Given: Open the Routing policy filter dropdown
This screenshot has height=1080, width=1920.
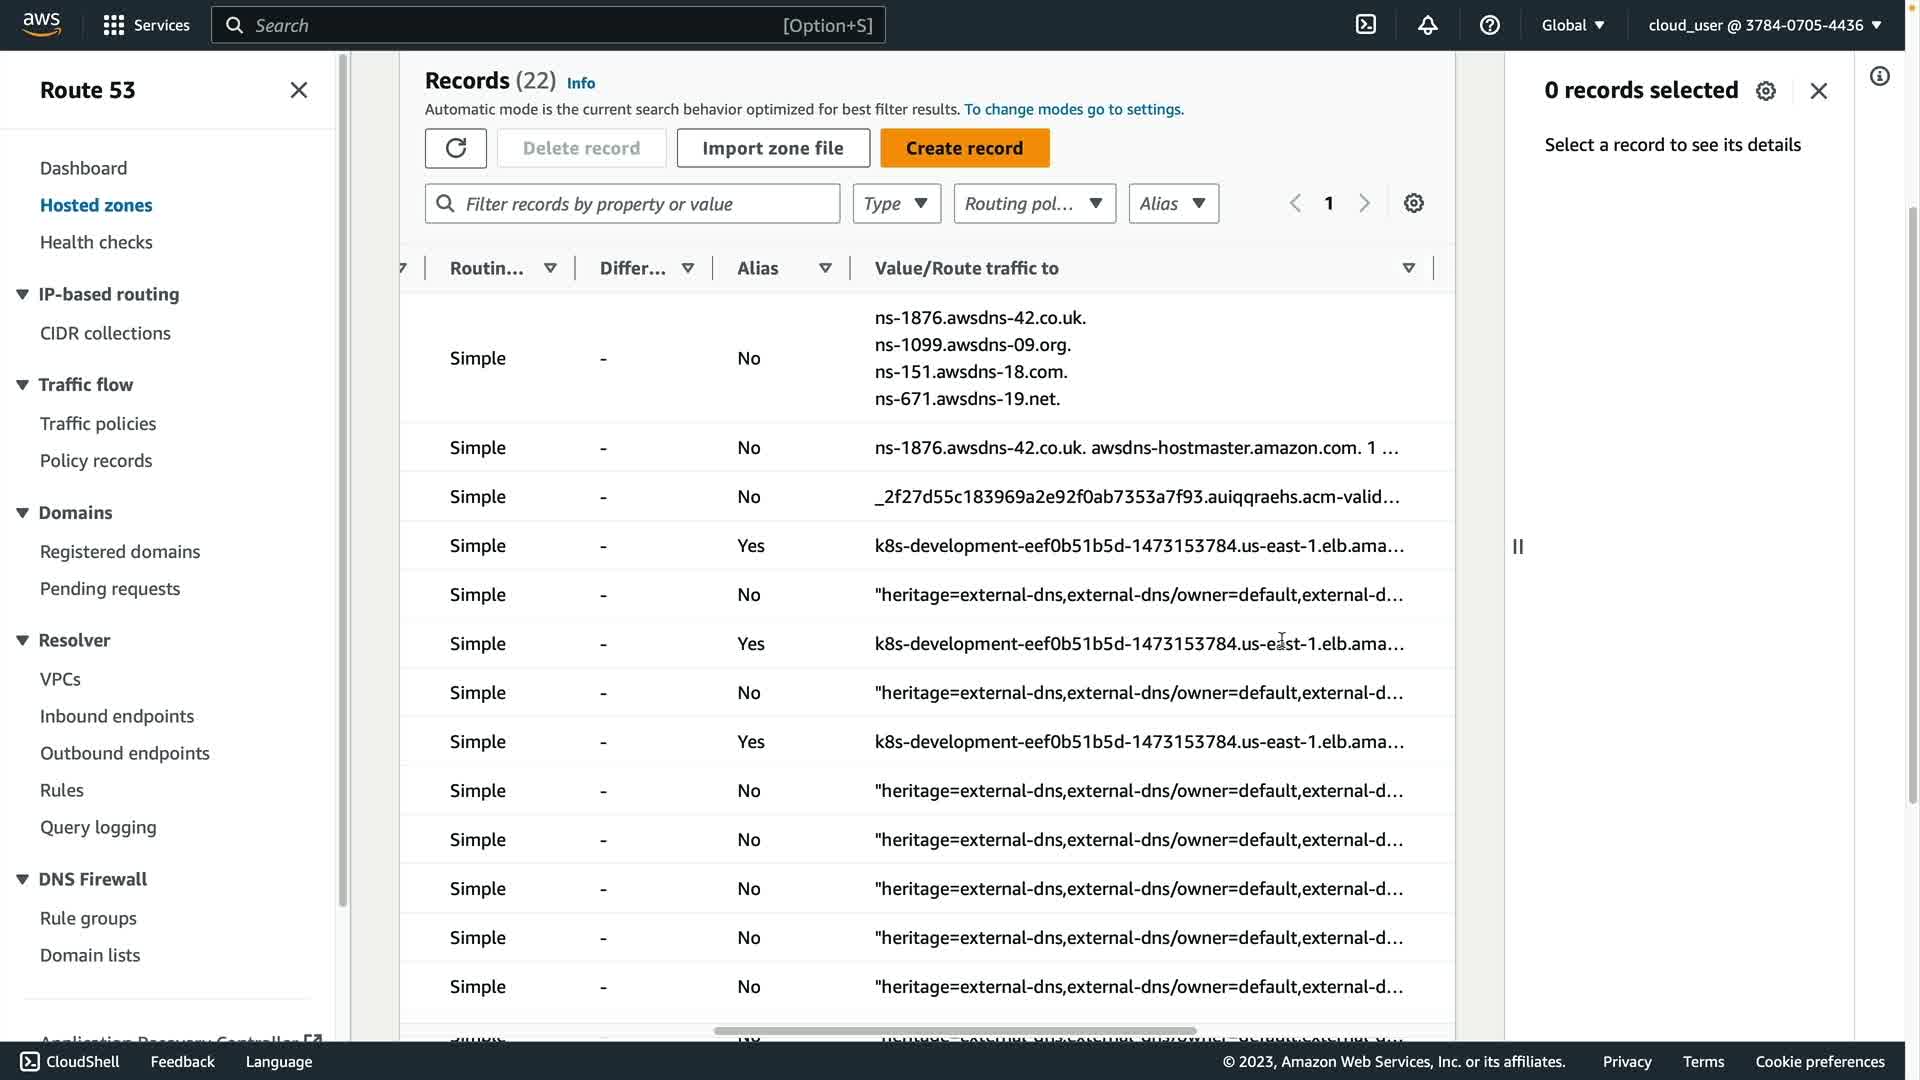Looking at the screenshot, I should click(x=1034, y=204).
